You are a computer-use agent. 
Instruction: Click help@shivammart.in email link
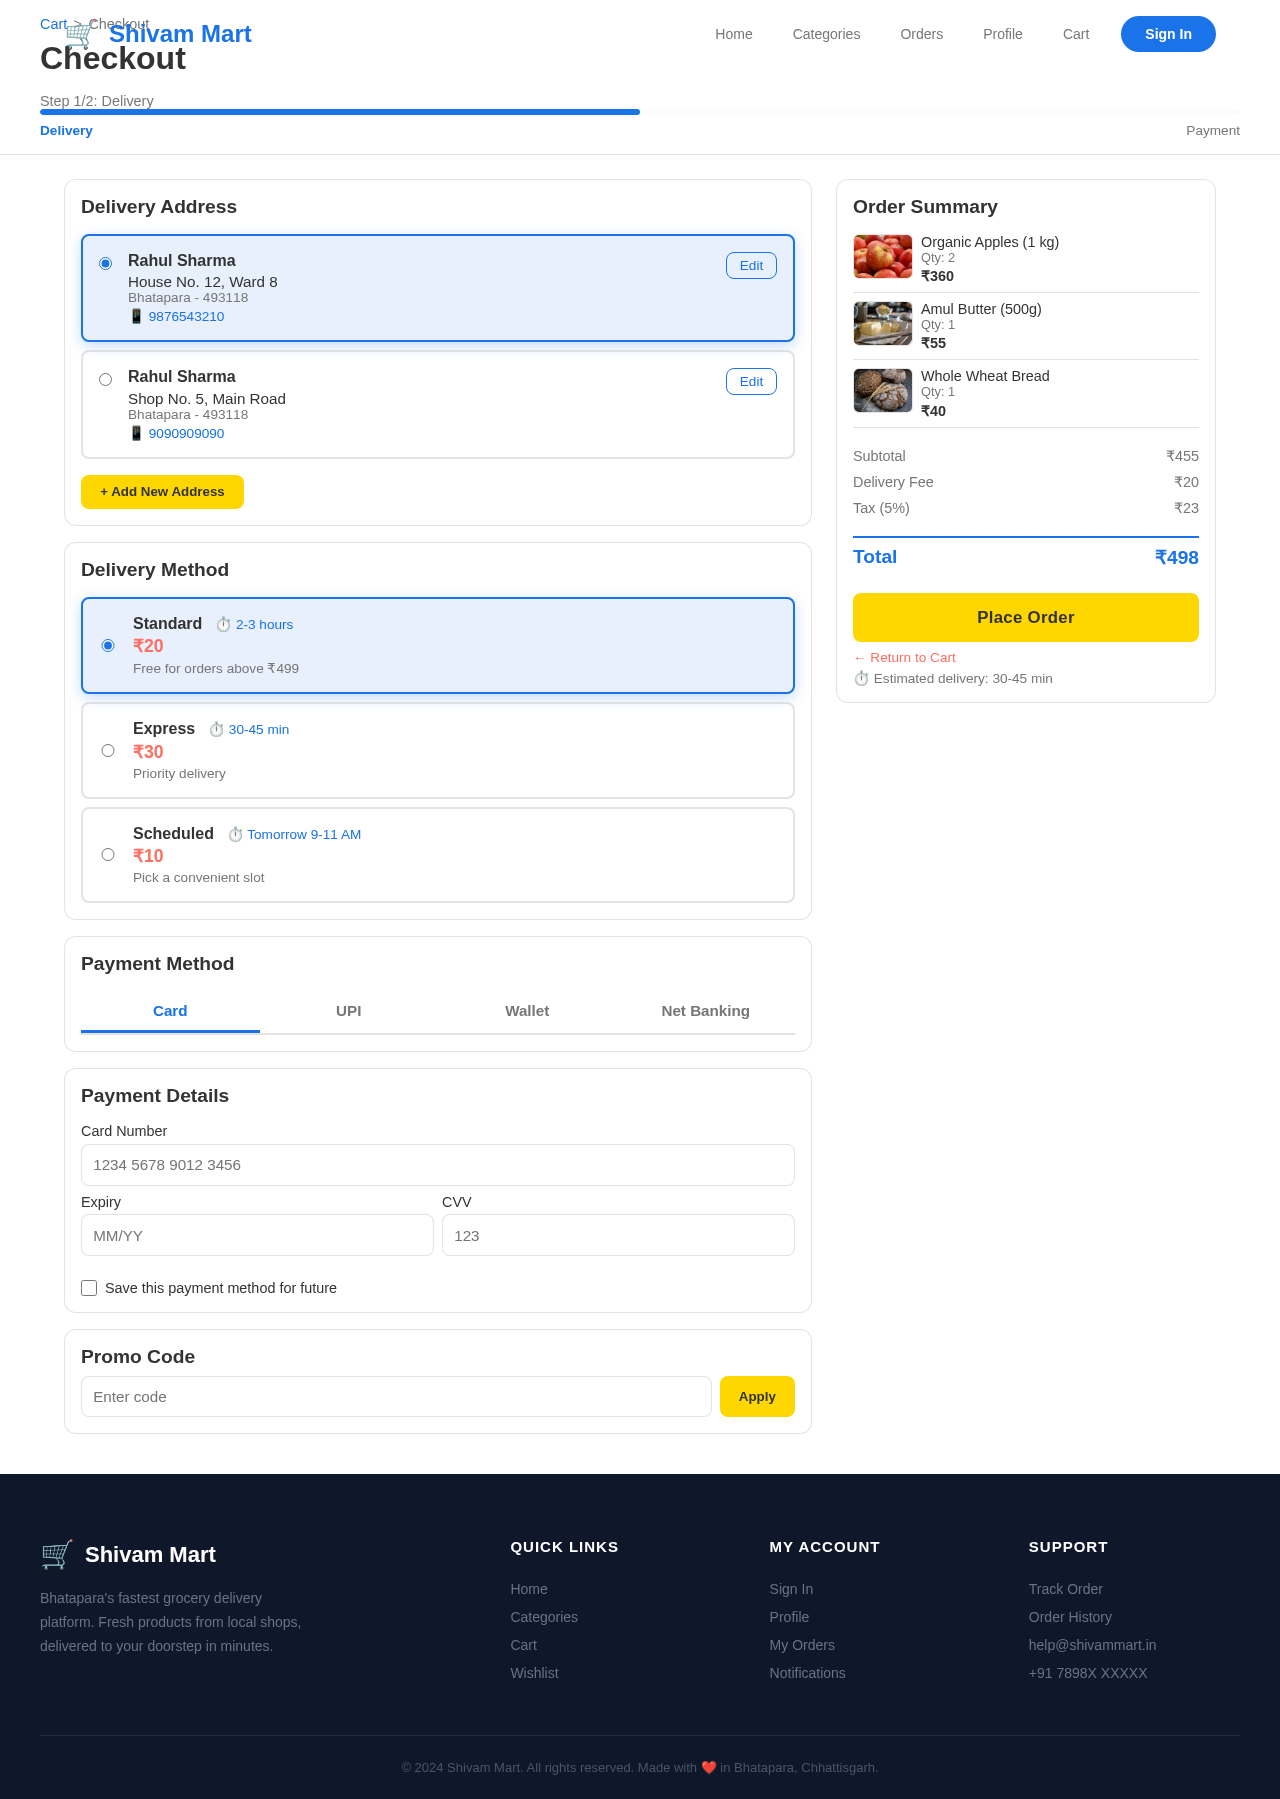1092,1645
